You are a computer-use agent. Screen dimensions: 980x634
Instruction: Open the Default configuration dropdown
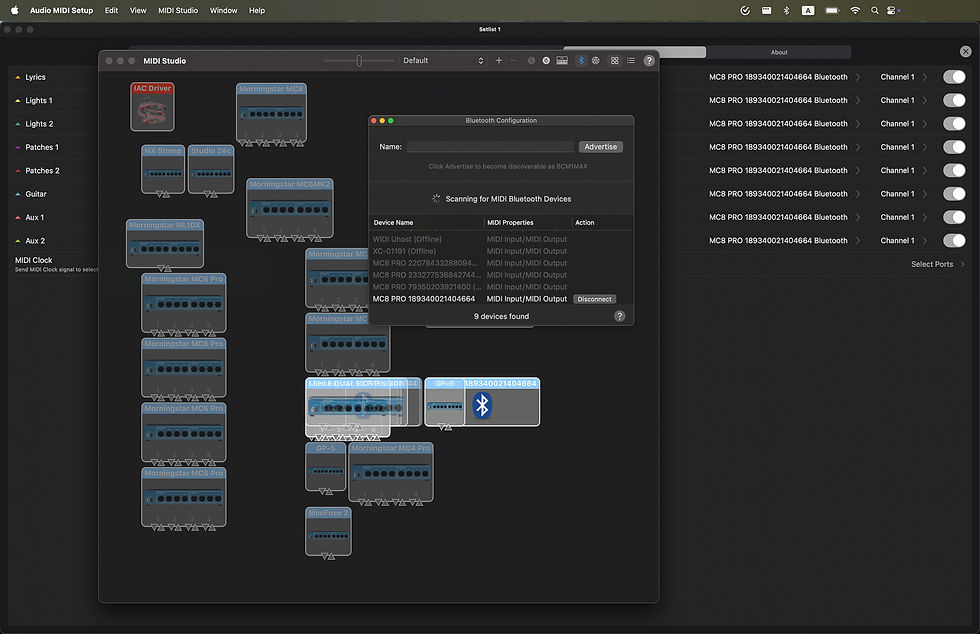[442, 61]
